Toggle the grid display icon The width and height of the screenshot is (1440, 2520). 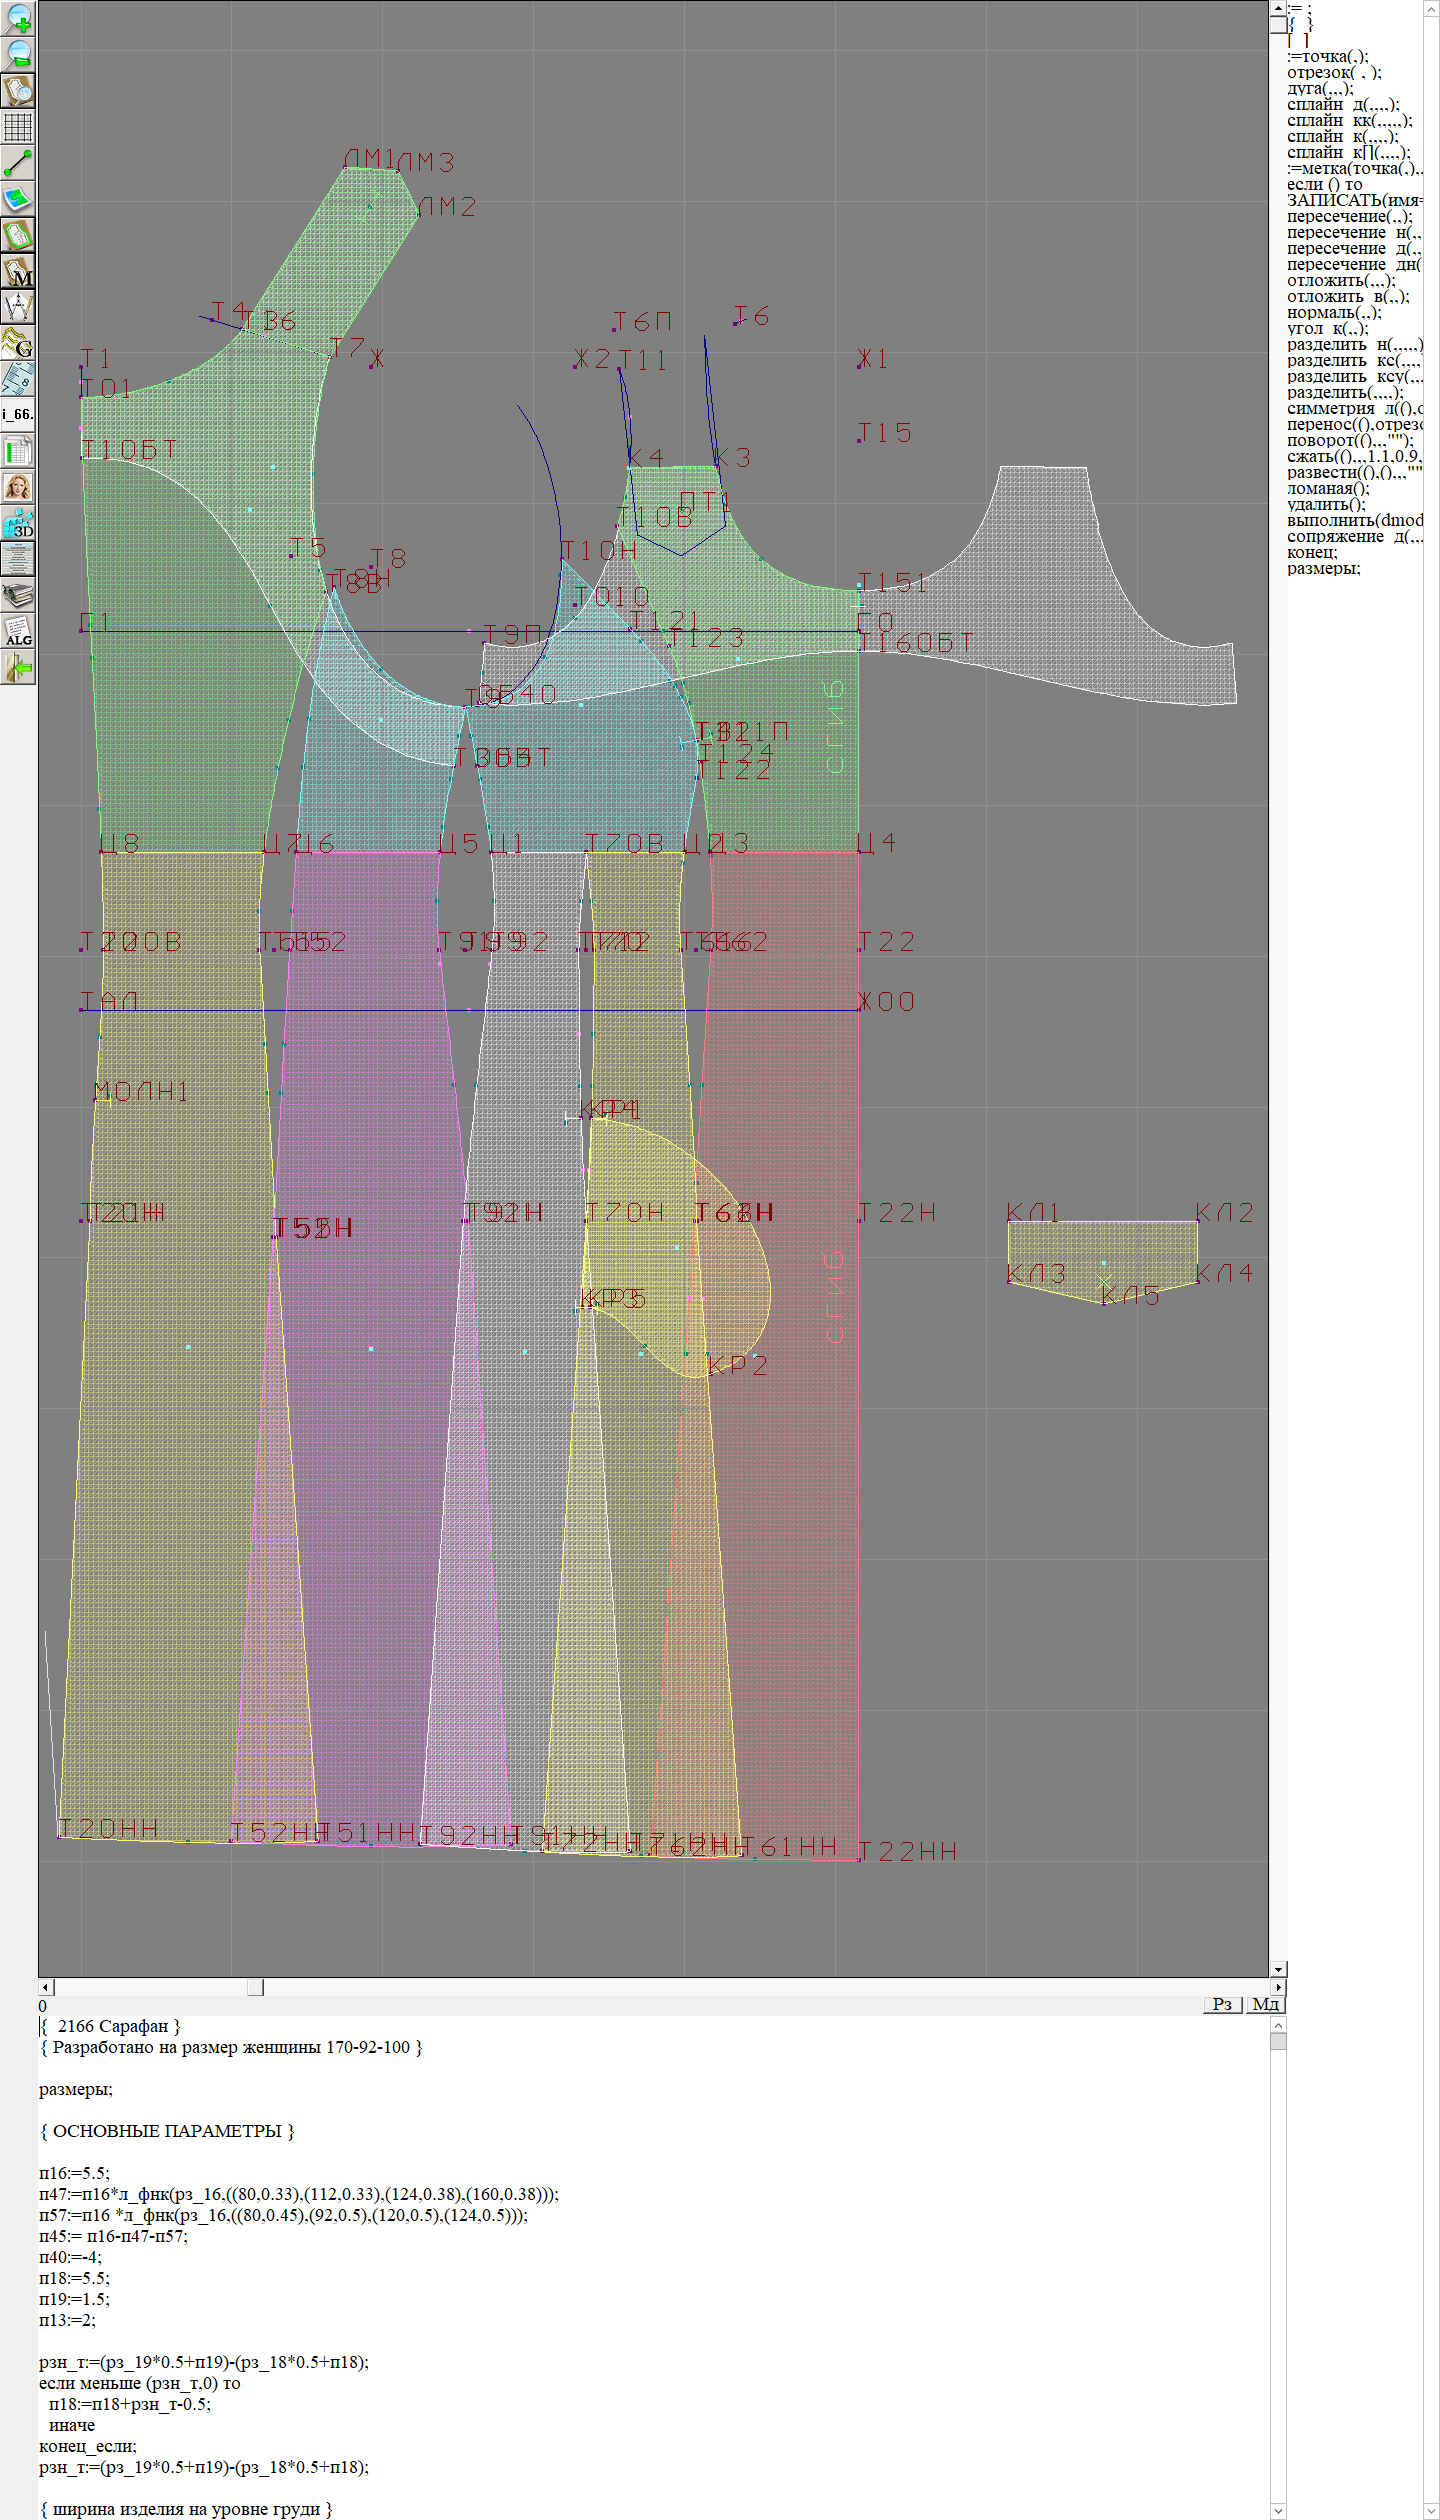coord(18,127)
